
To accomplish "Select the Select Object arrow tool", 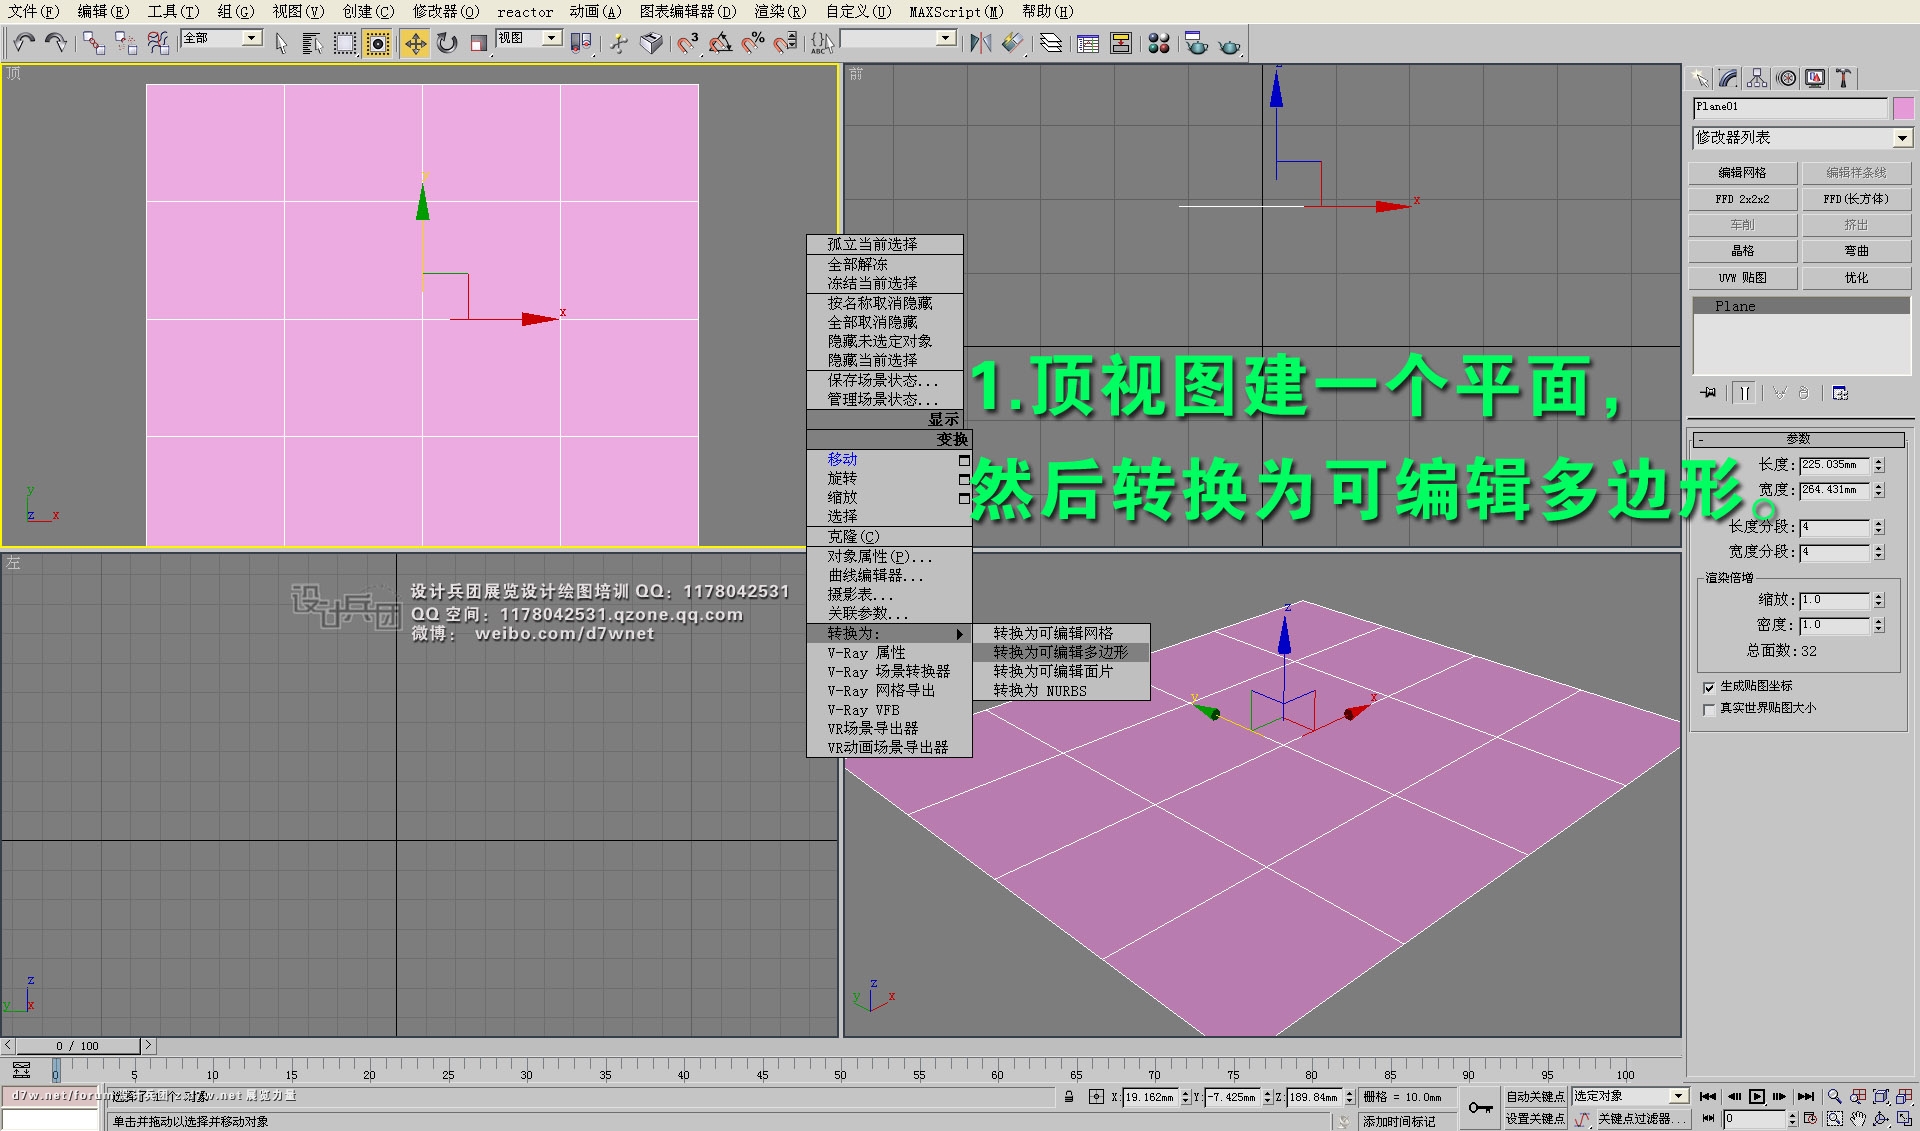I will (x=281, y=43).
